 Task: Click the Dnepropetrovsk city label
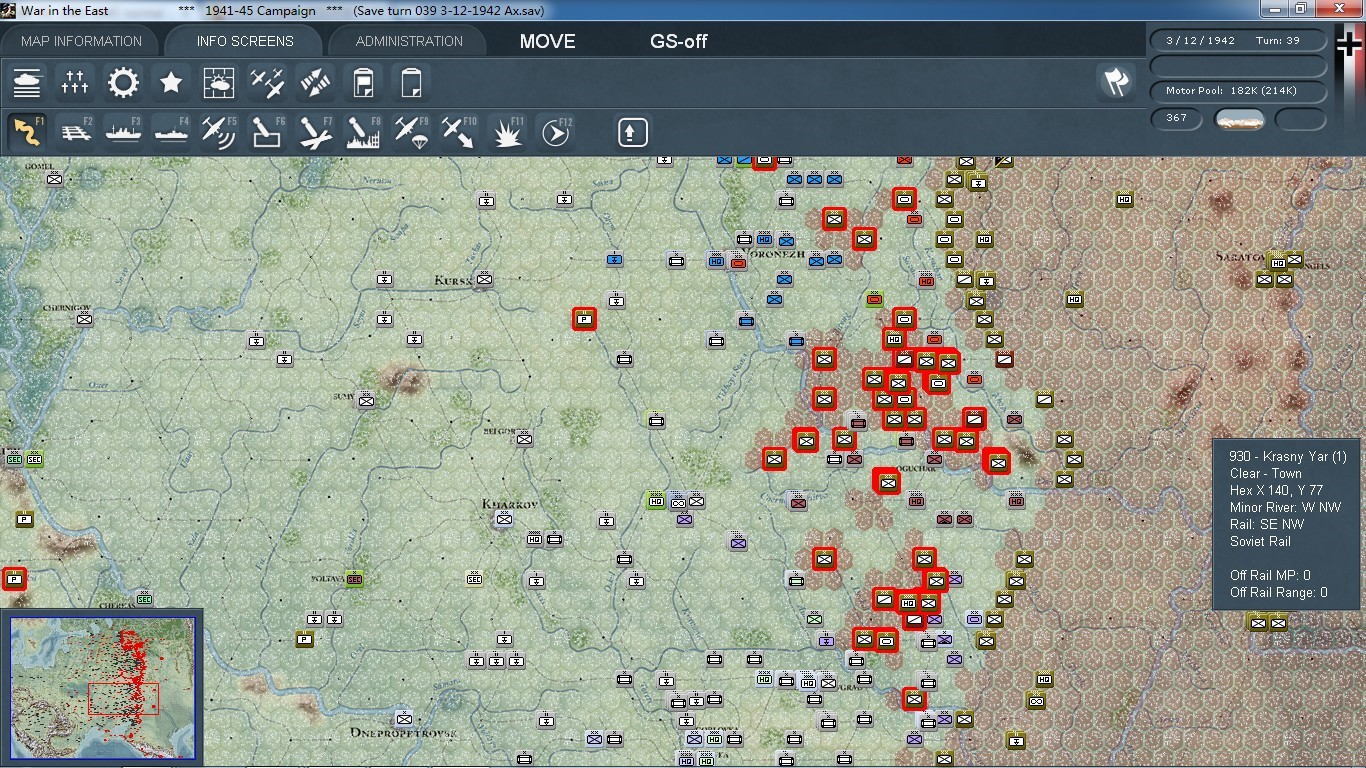click(403, 733)
